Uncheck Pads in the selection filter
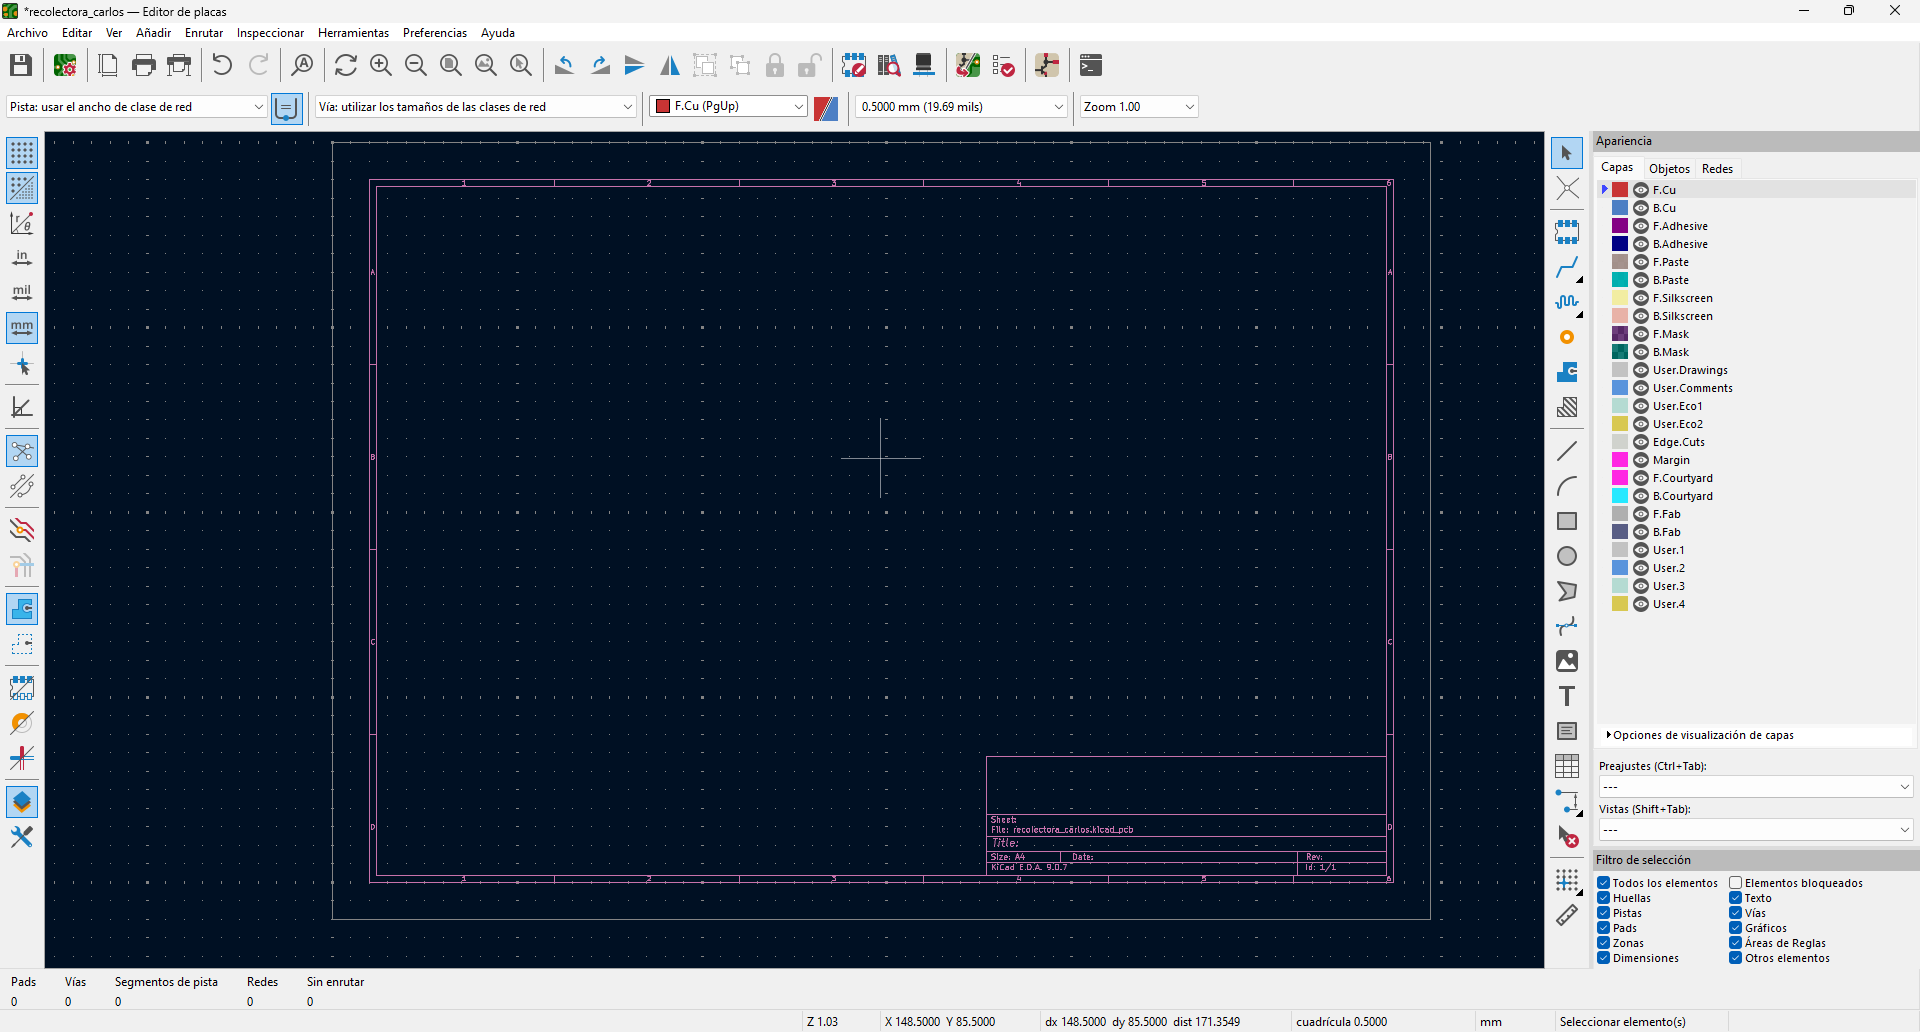The width and height of the screenshot is (1920, 1032). [x=1603, y=928]
